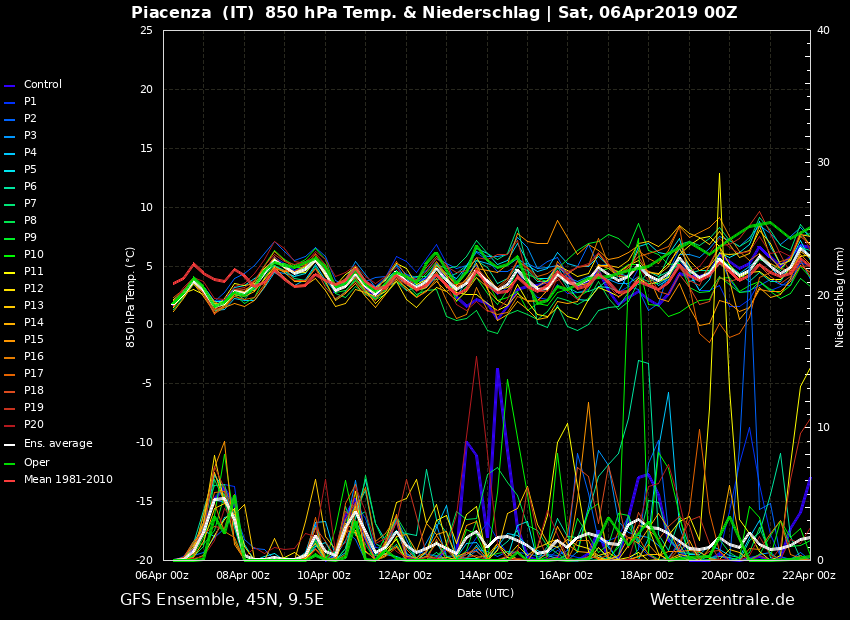Click the 08Apr 00z date tick label
850x620 pixels.
(243, 576)
